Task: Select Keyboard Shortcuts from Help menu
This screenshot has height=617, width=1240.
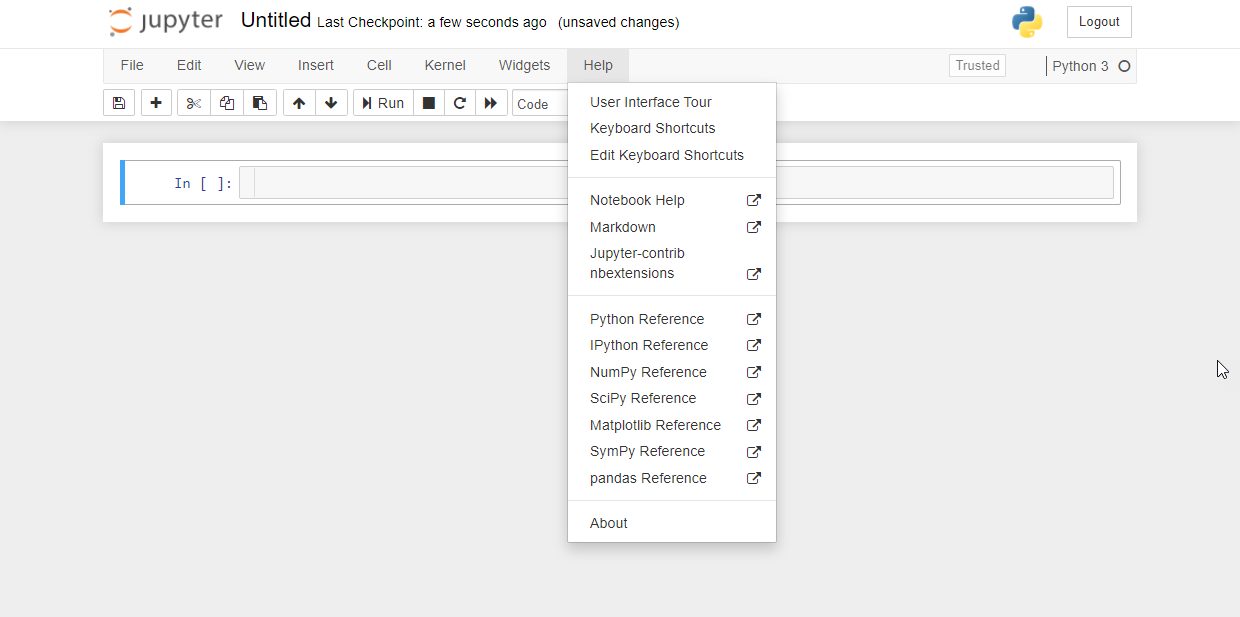Action: (652, 128)
